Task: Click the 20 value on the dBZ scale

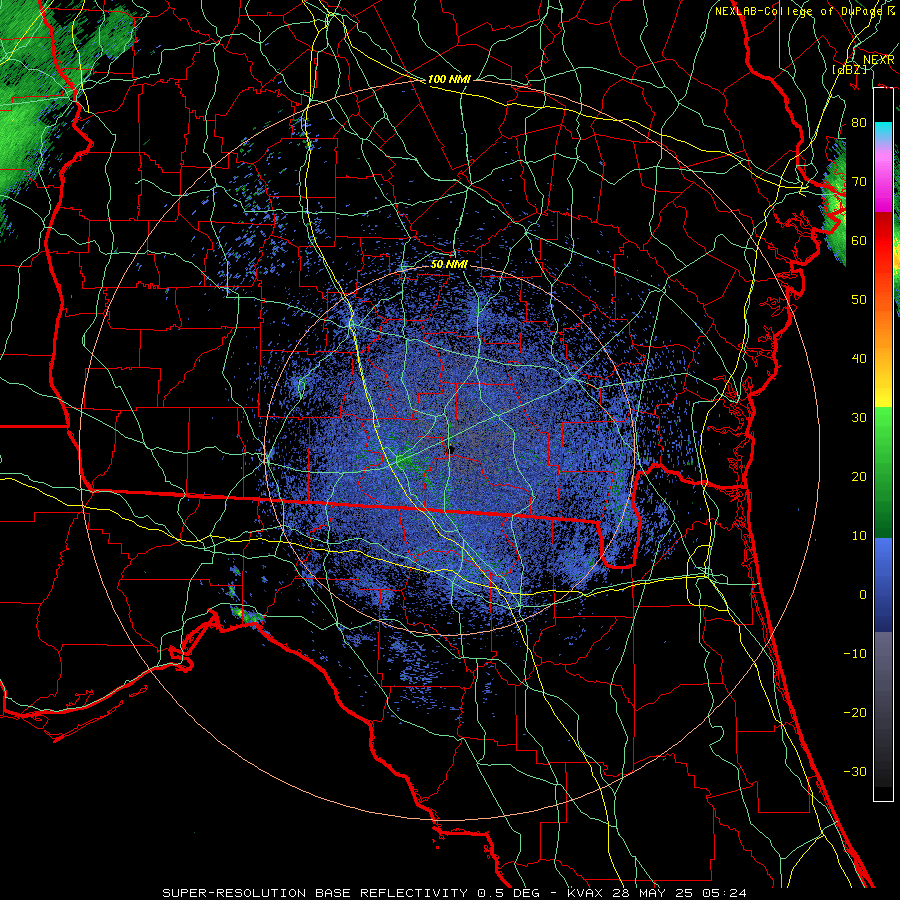Action: pos(859,476)
